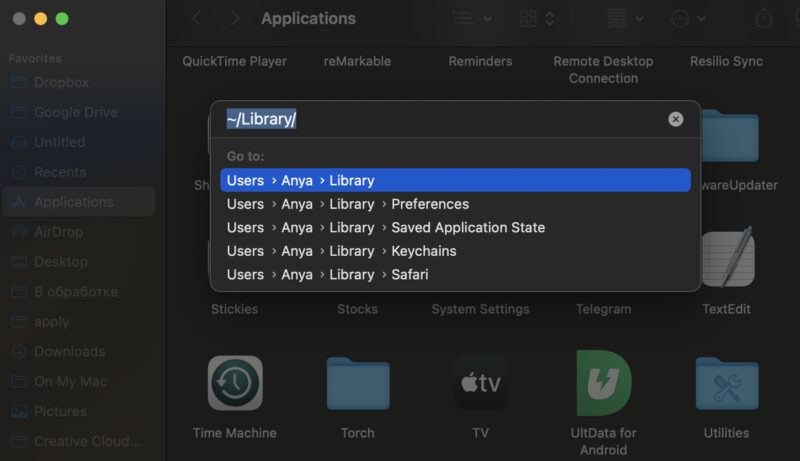Image resolution: width=800 pixels, height=461 pixels.
Task: Click into the ~/Library/ path input field
Action: (x=444, y=119)
